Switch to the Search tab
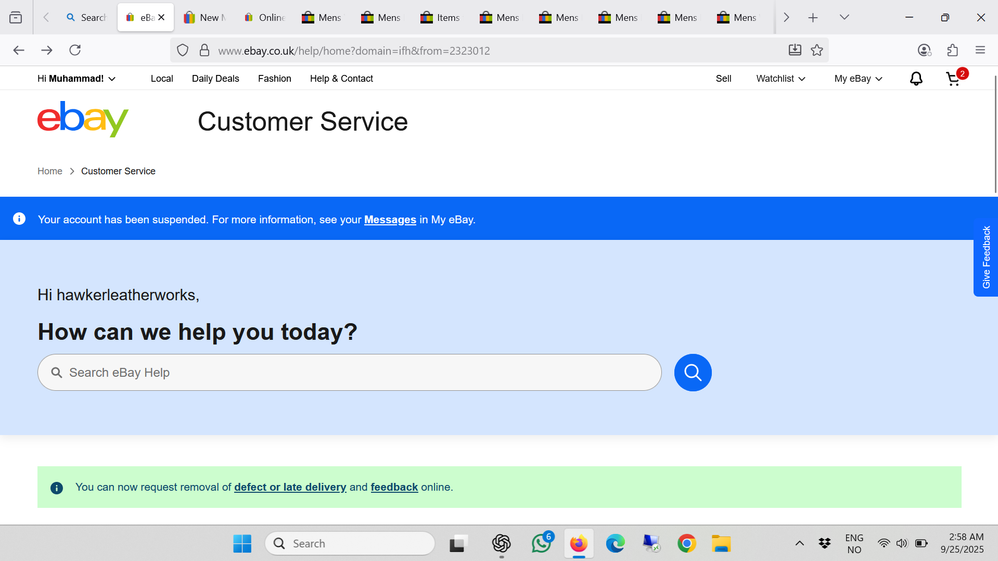 click(87, 18)
